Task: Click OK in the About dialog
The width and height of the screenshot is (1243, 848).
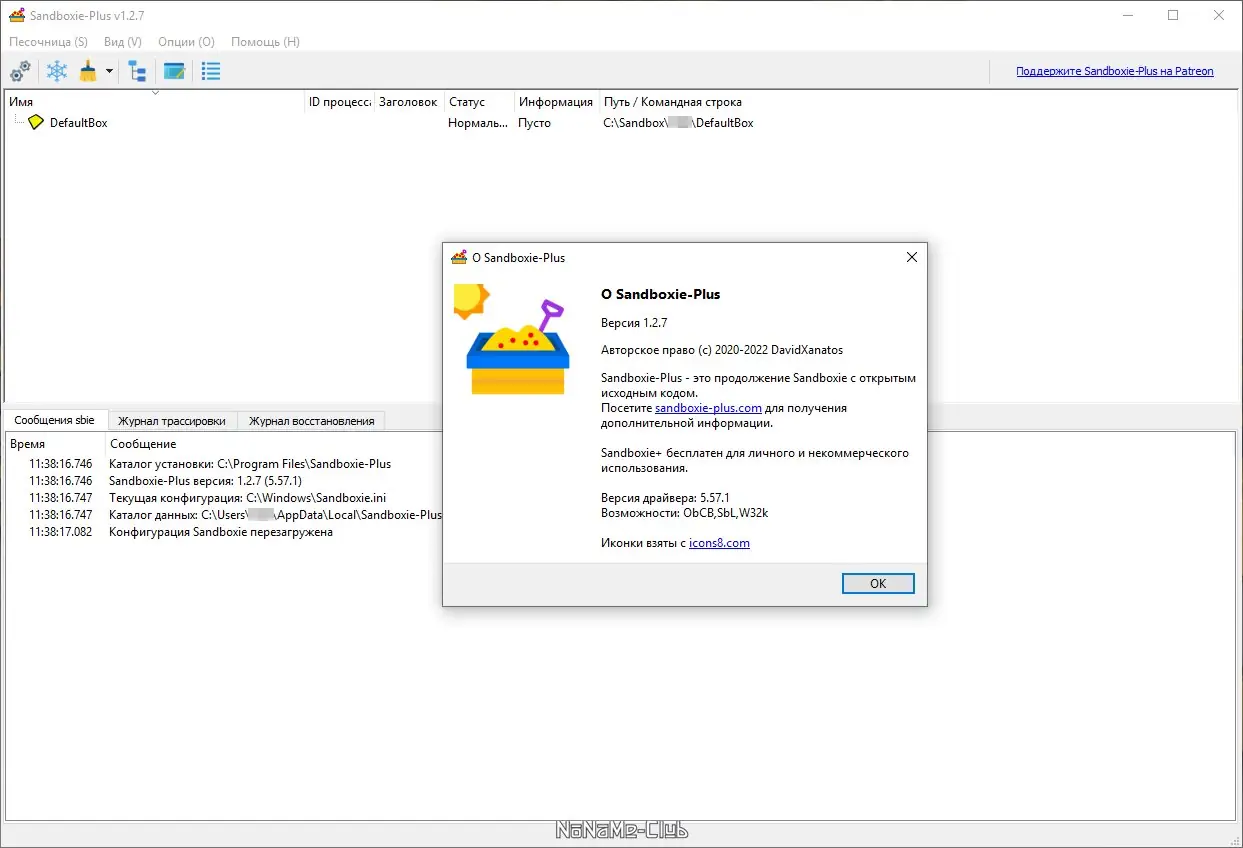Action: click(878, 584)
